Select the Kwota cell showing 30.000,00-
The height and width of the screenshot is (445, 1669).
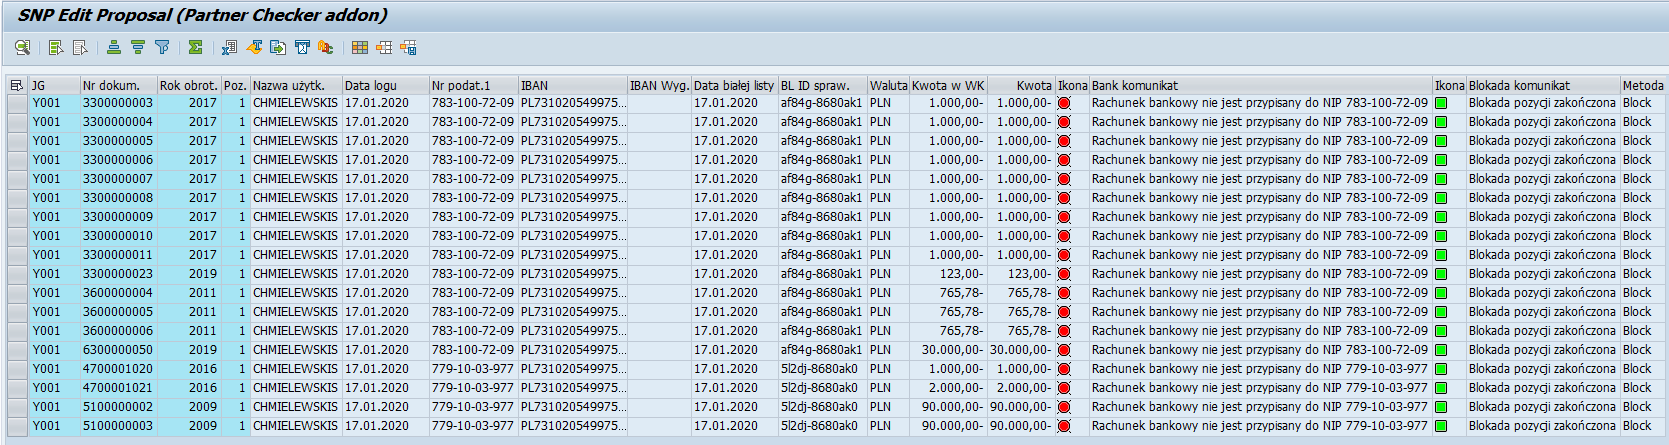click(1020, 350)
